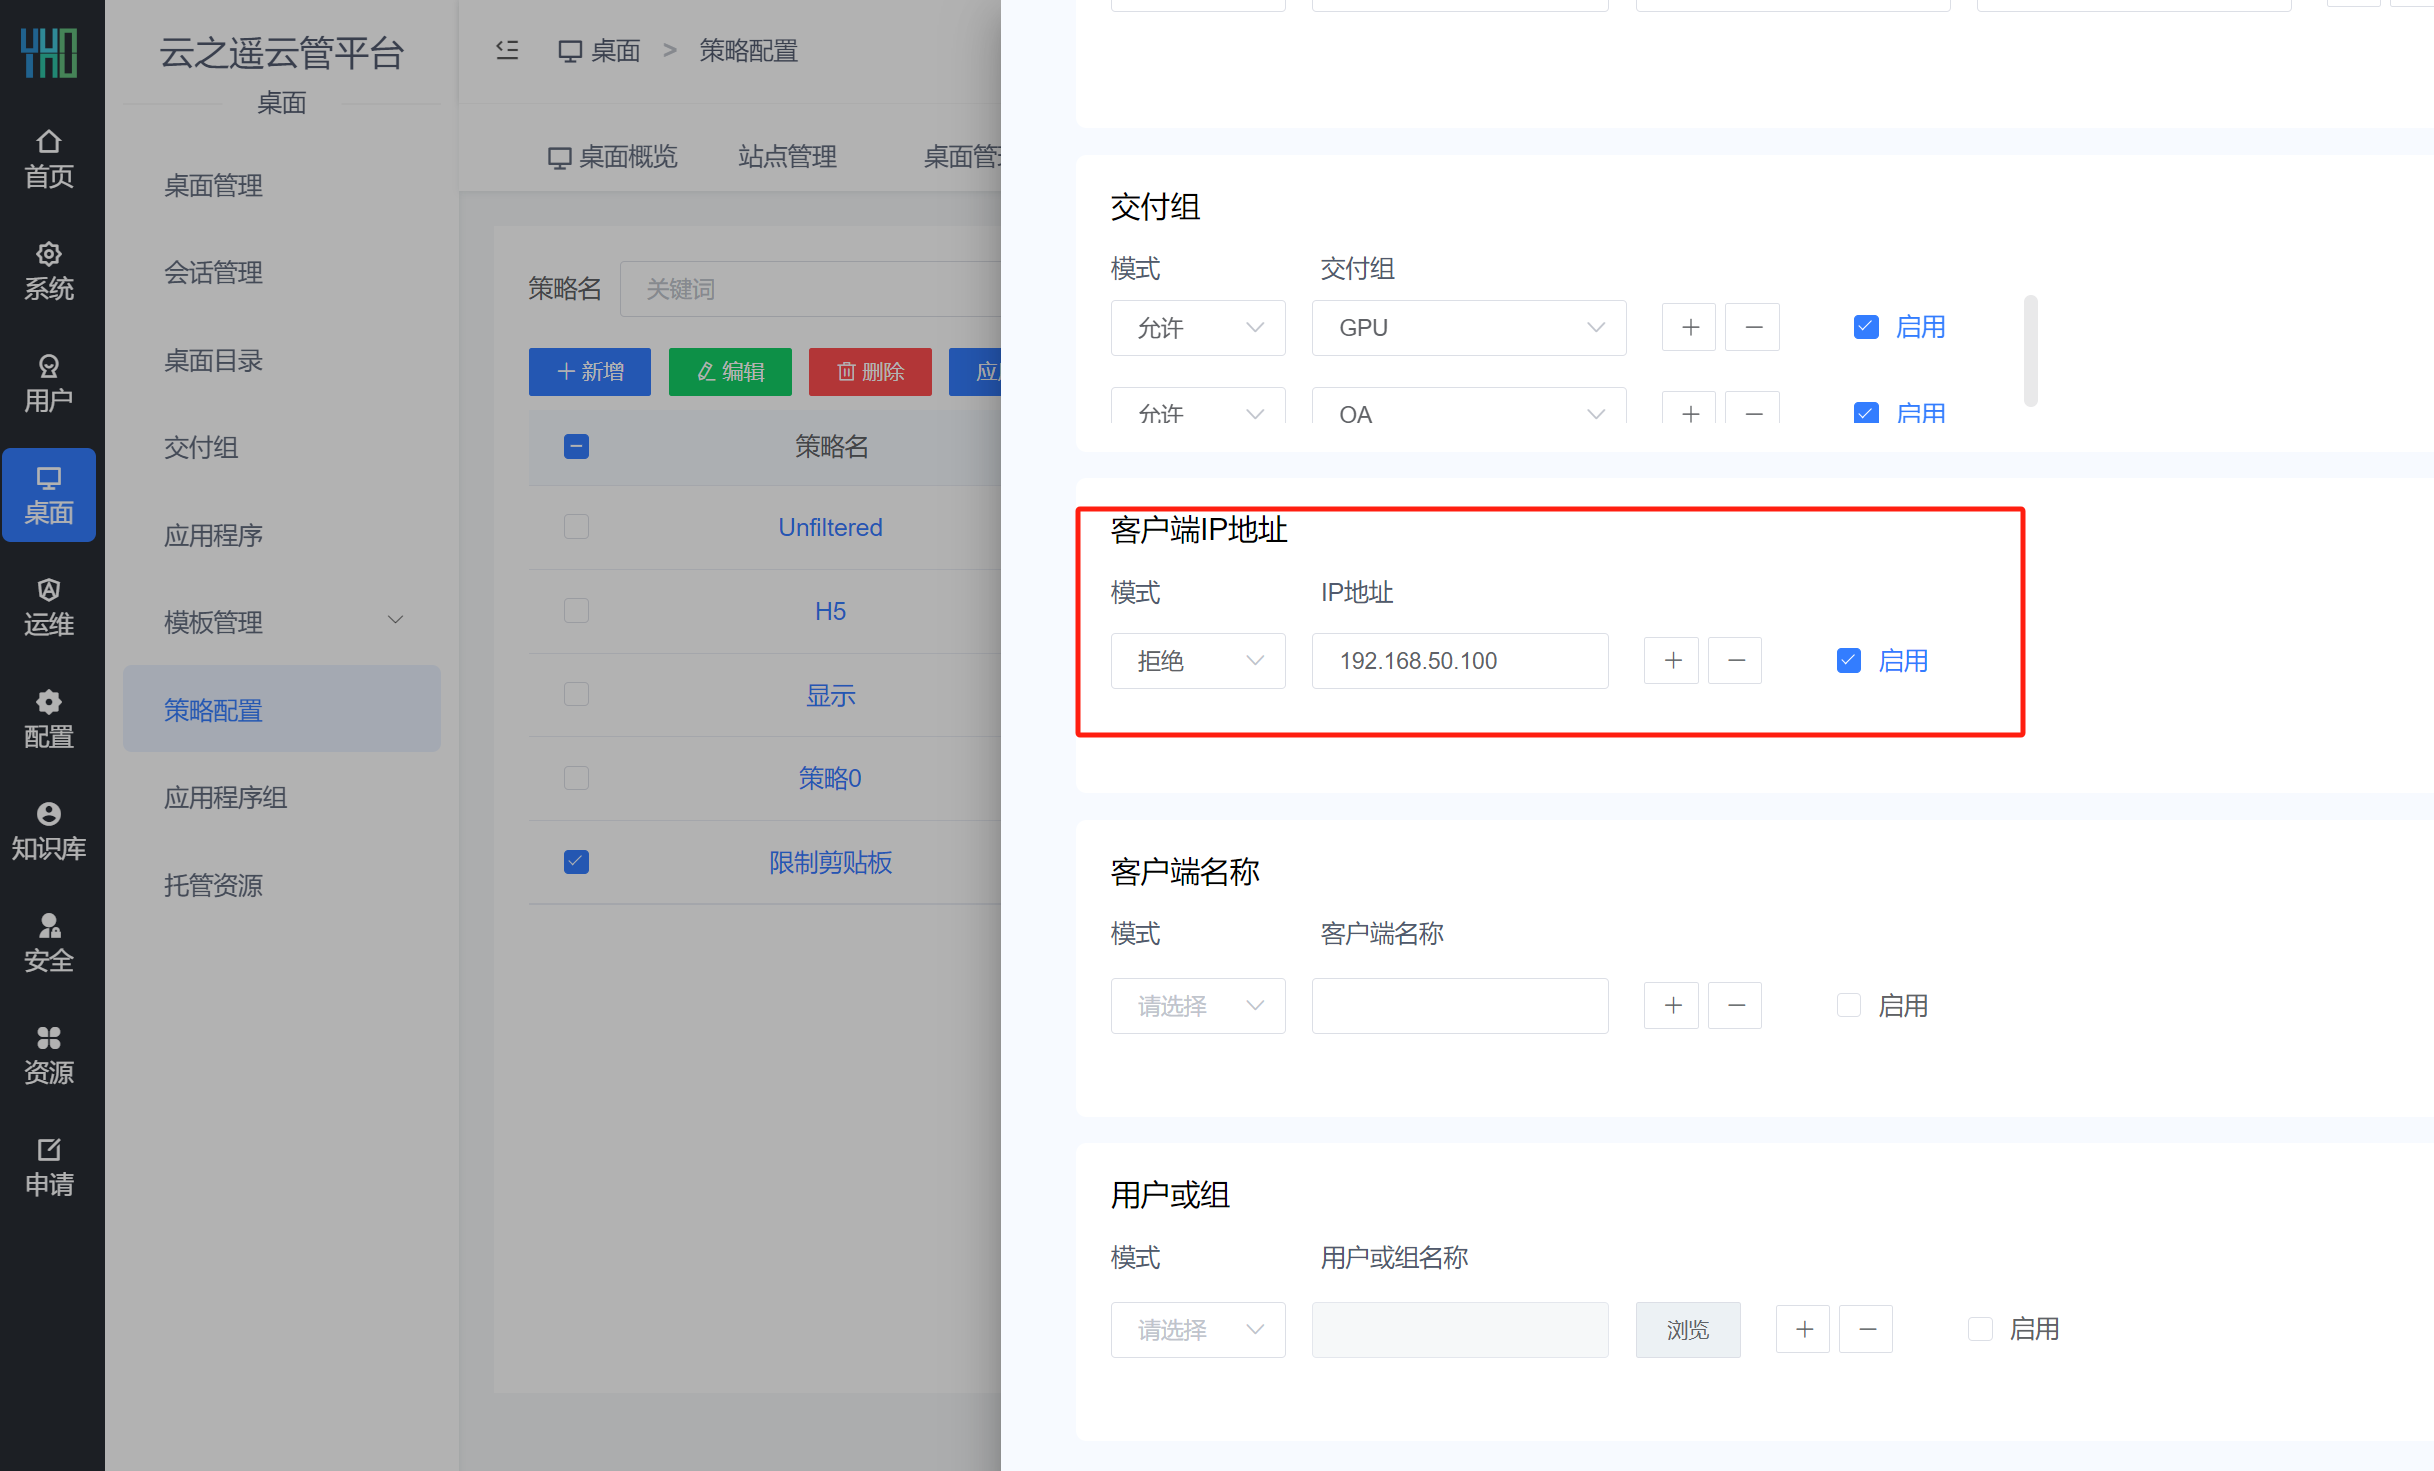Enable the 客户端名称 启用 checkbox
The height and width of the screenshot is (1471, 2434).
(1849, 1006)
